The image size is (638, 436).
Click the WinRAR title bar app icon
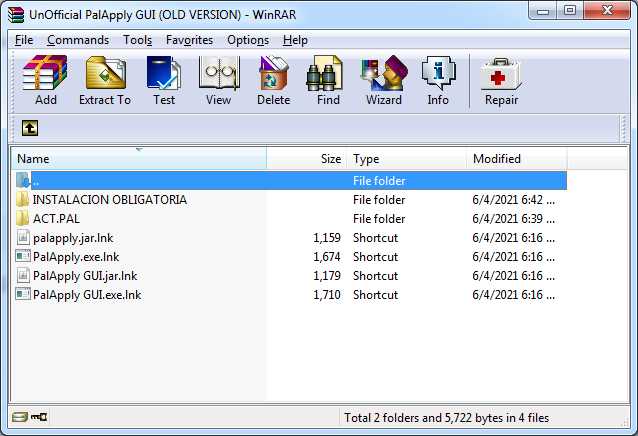click(16, 15)
